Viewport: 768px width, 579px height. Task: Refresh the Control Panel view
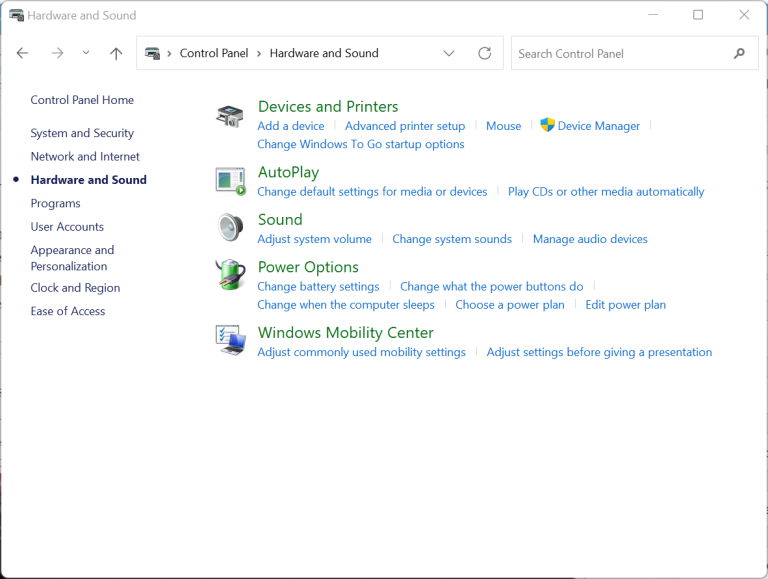coord(484,53)
